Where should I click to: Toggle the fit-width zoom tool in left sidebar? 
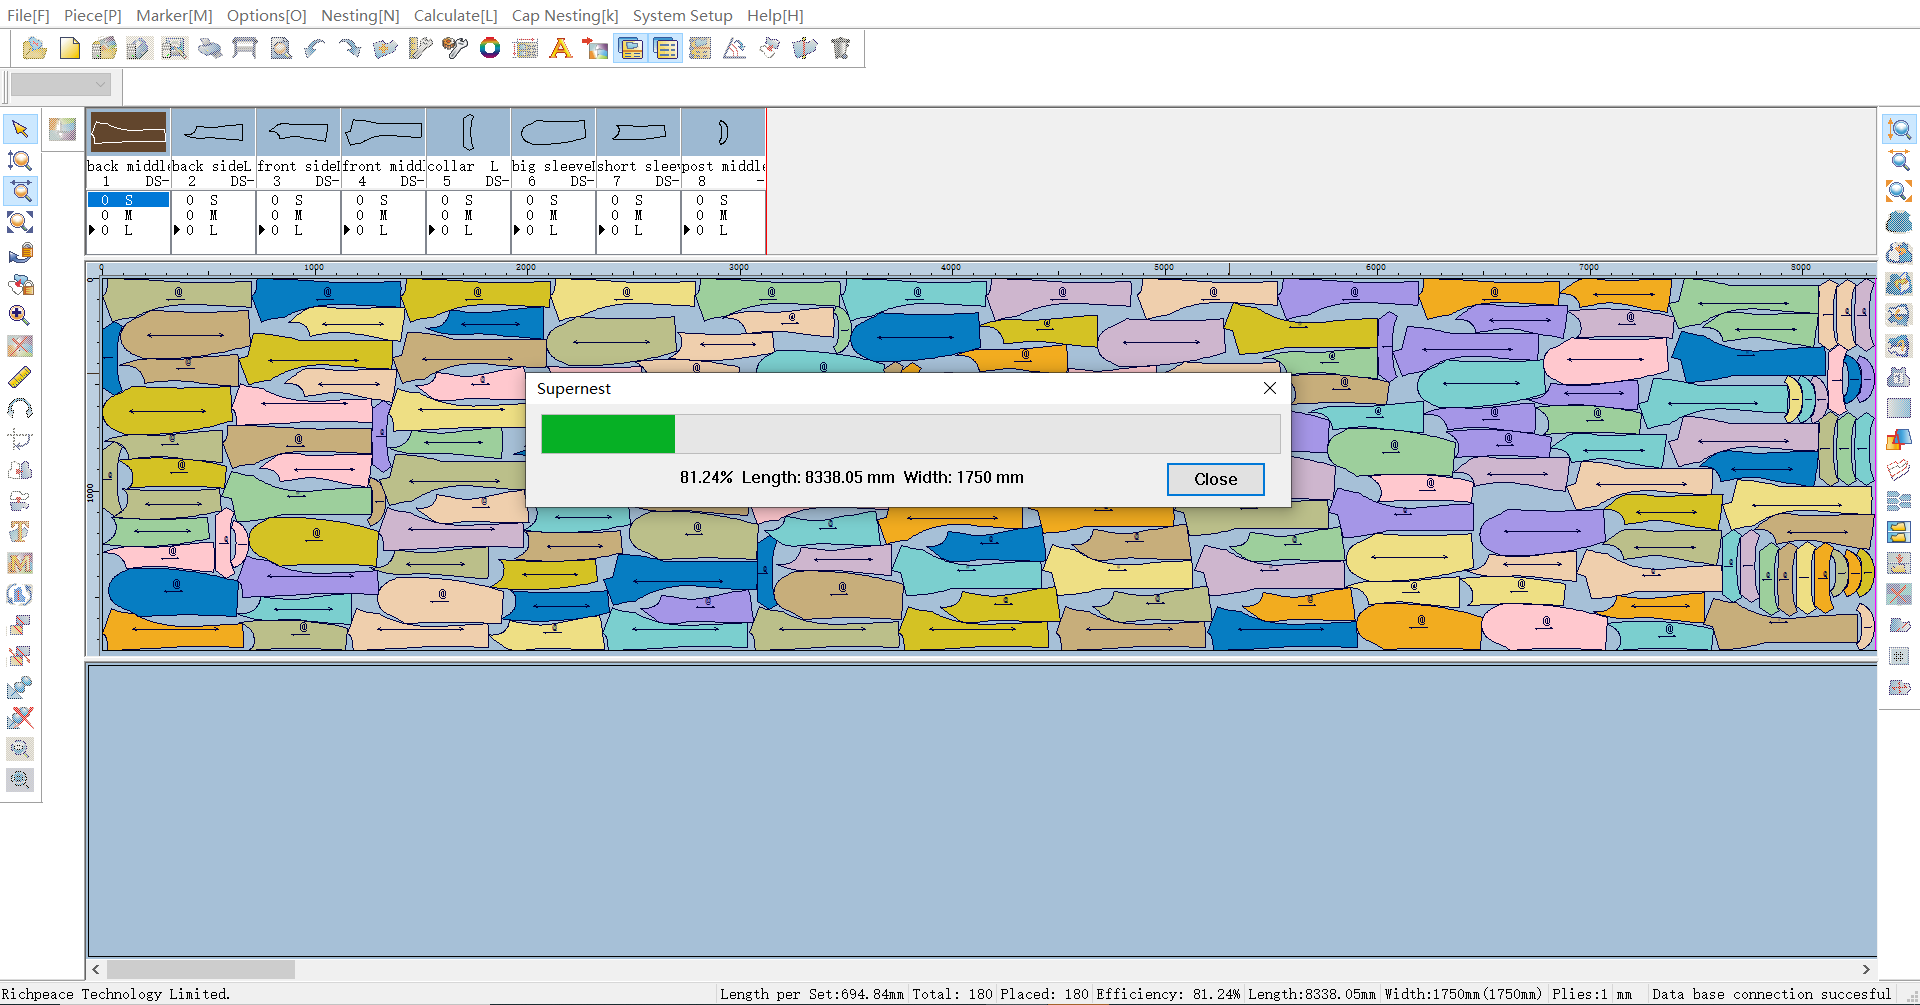coord(20,191)
